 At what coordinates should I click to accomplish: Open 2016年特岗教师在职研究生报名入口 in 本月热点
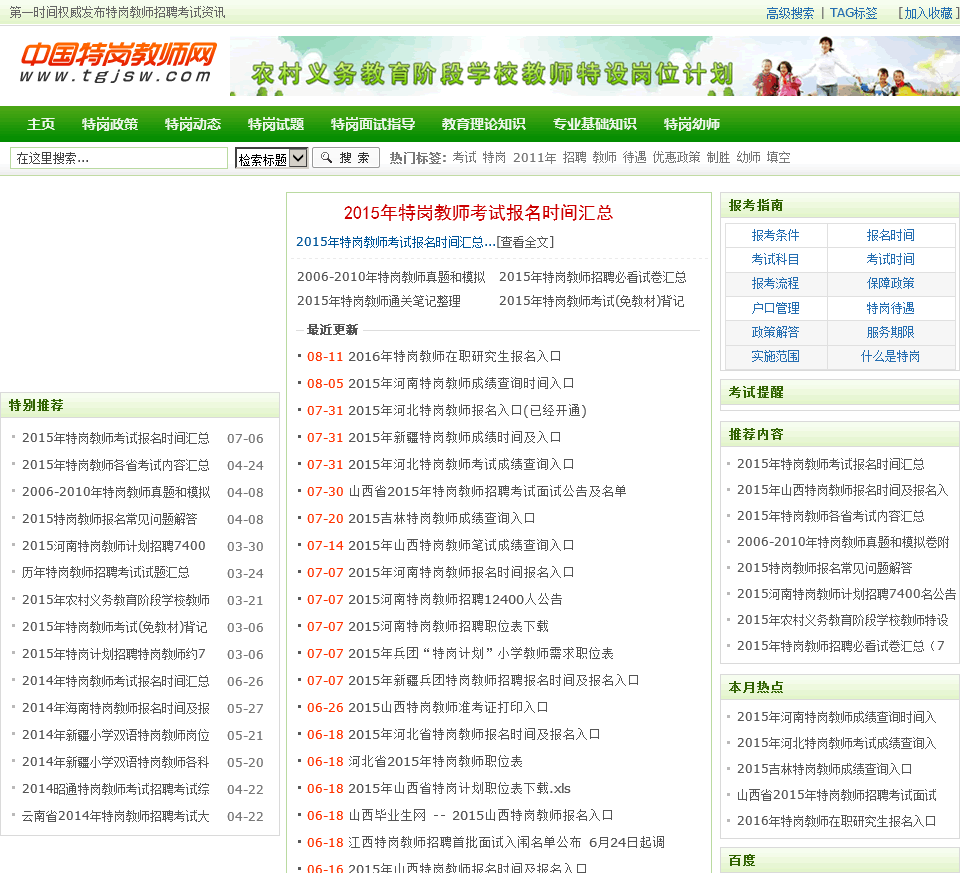point(836,821)
